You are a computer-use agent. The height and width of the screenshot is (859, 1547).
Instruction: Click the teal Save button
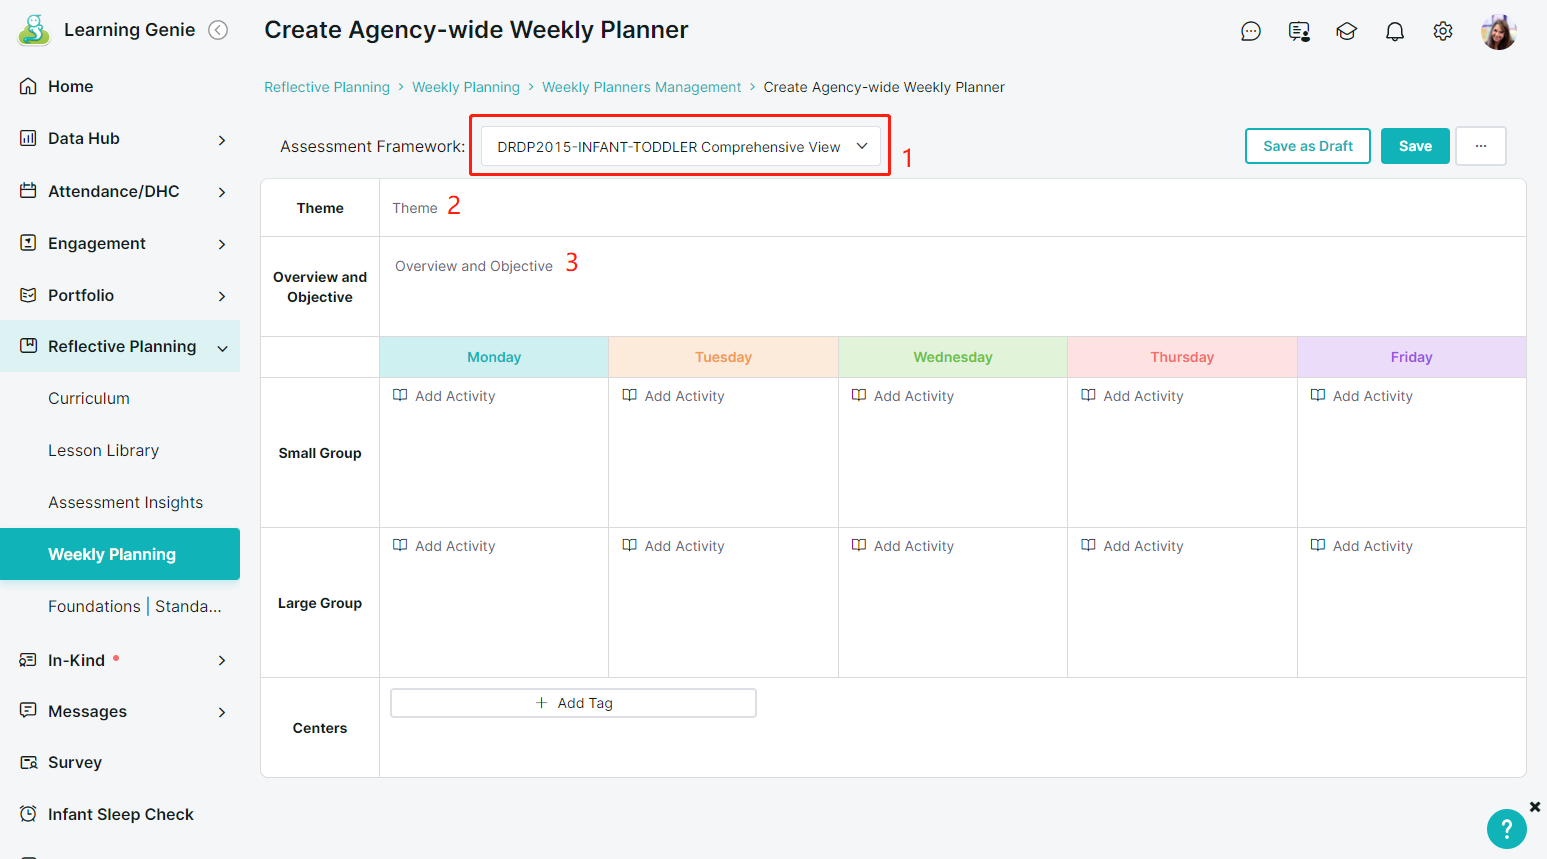pyautogui.click(x=1415, y=146)
